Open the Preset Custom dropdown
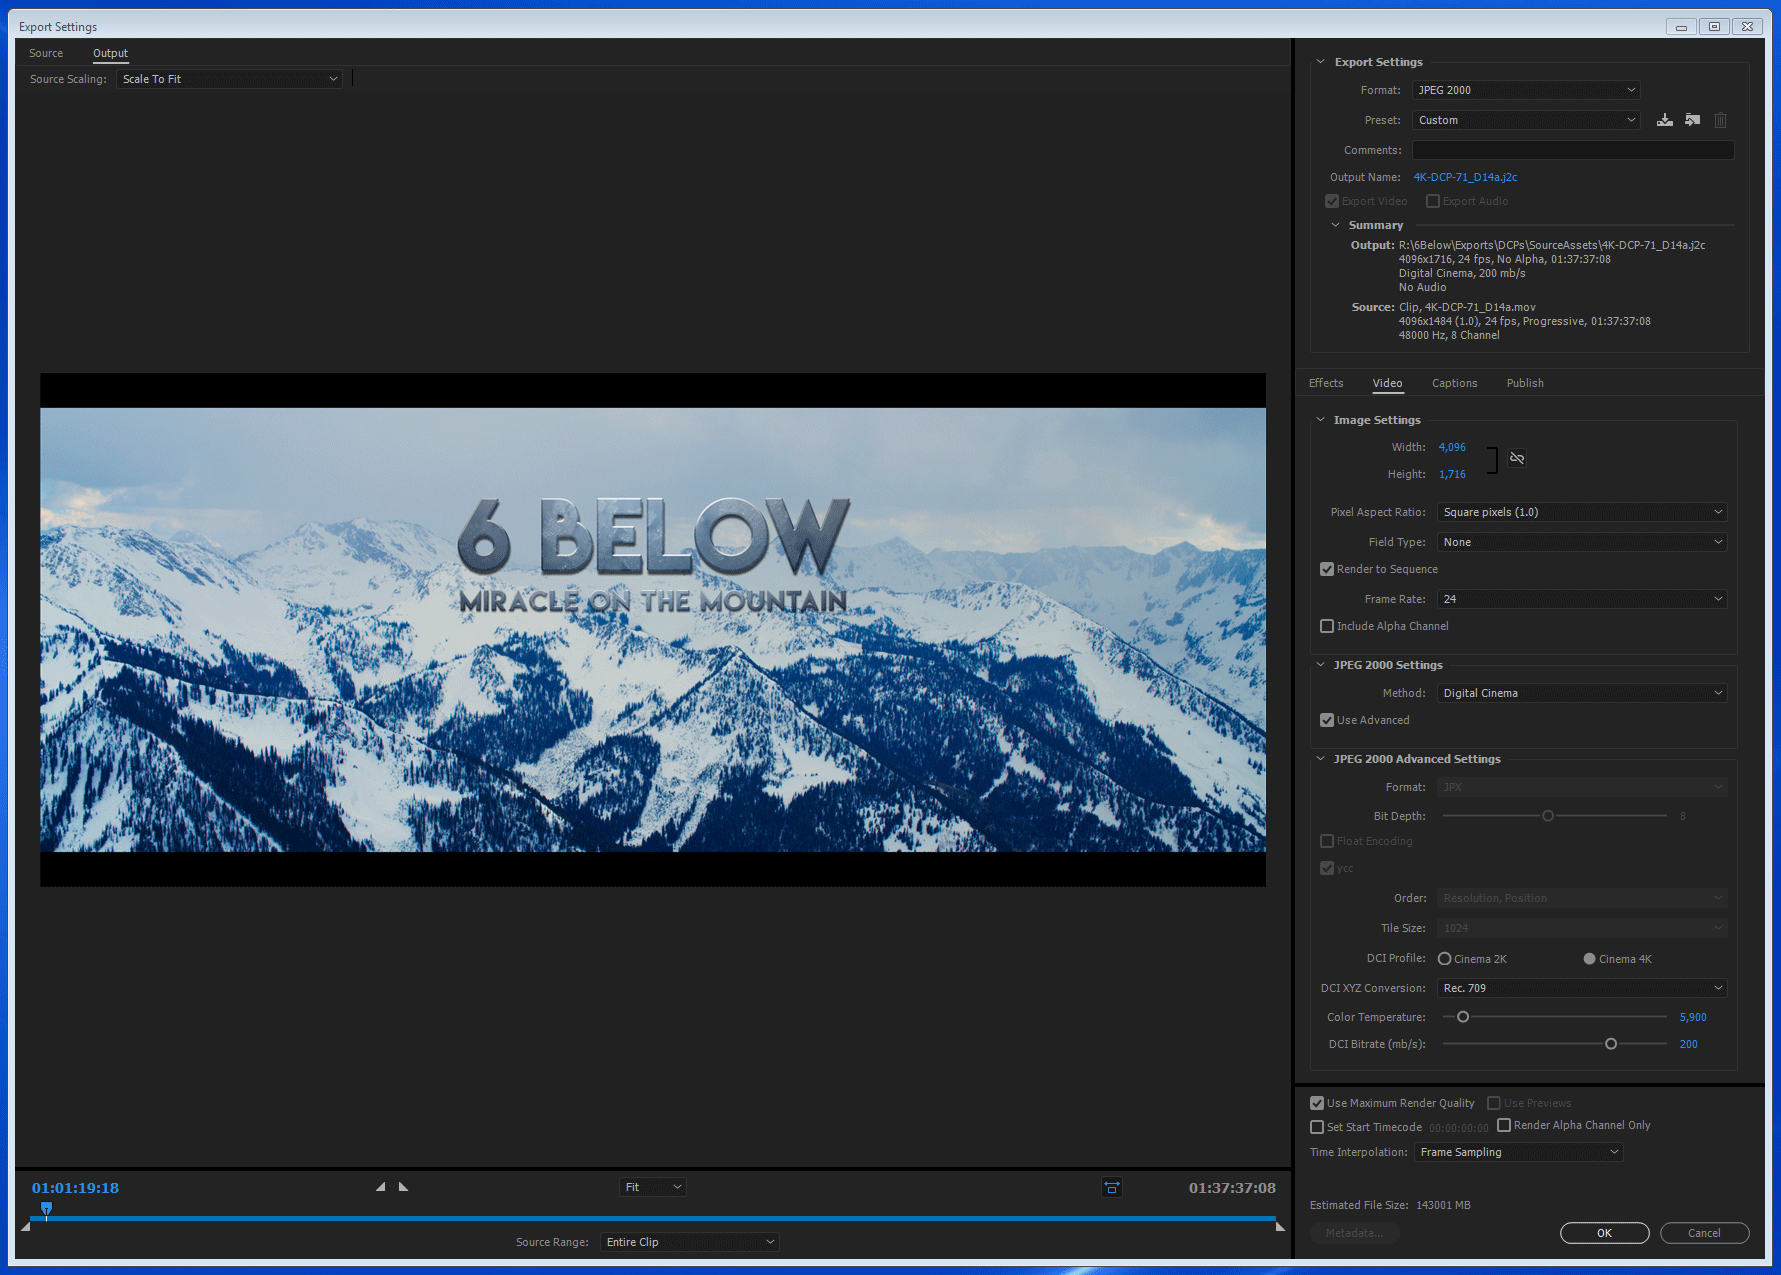The image size is (1781, 1275). tap(1526, 120)
